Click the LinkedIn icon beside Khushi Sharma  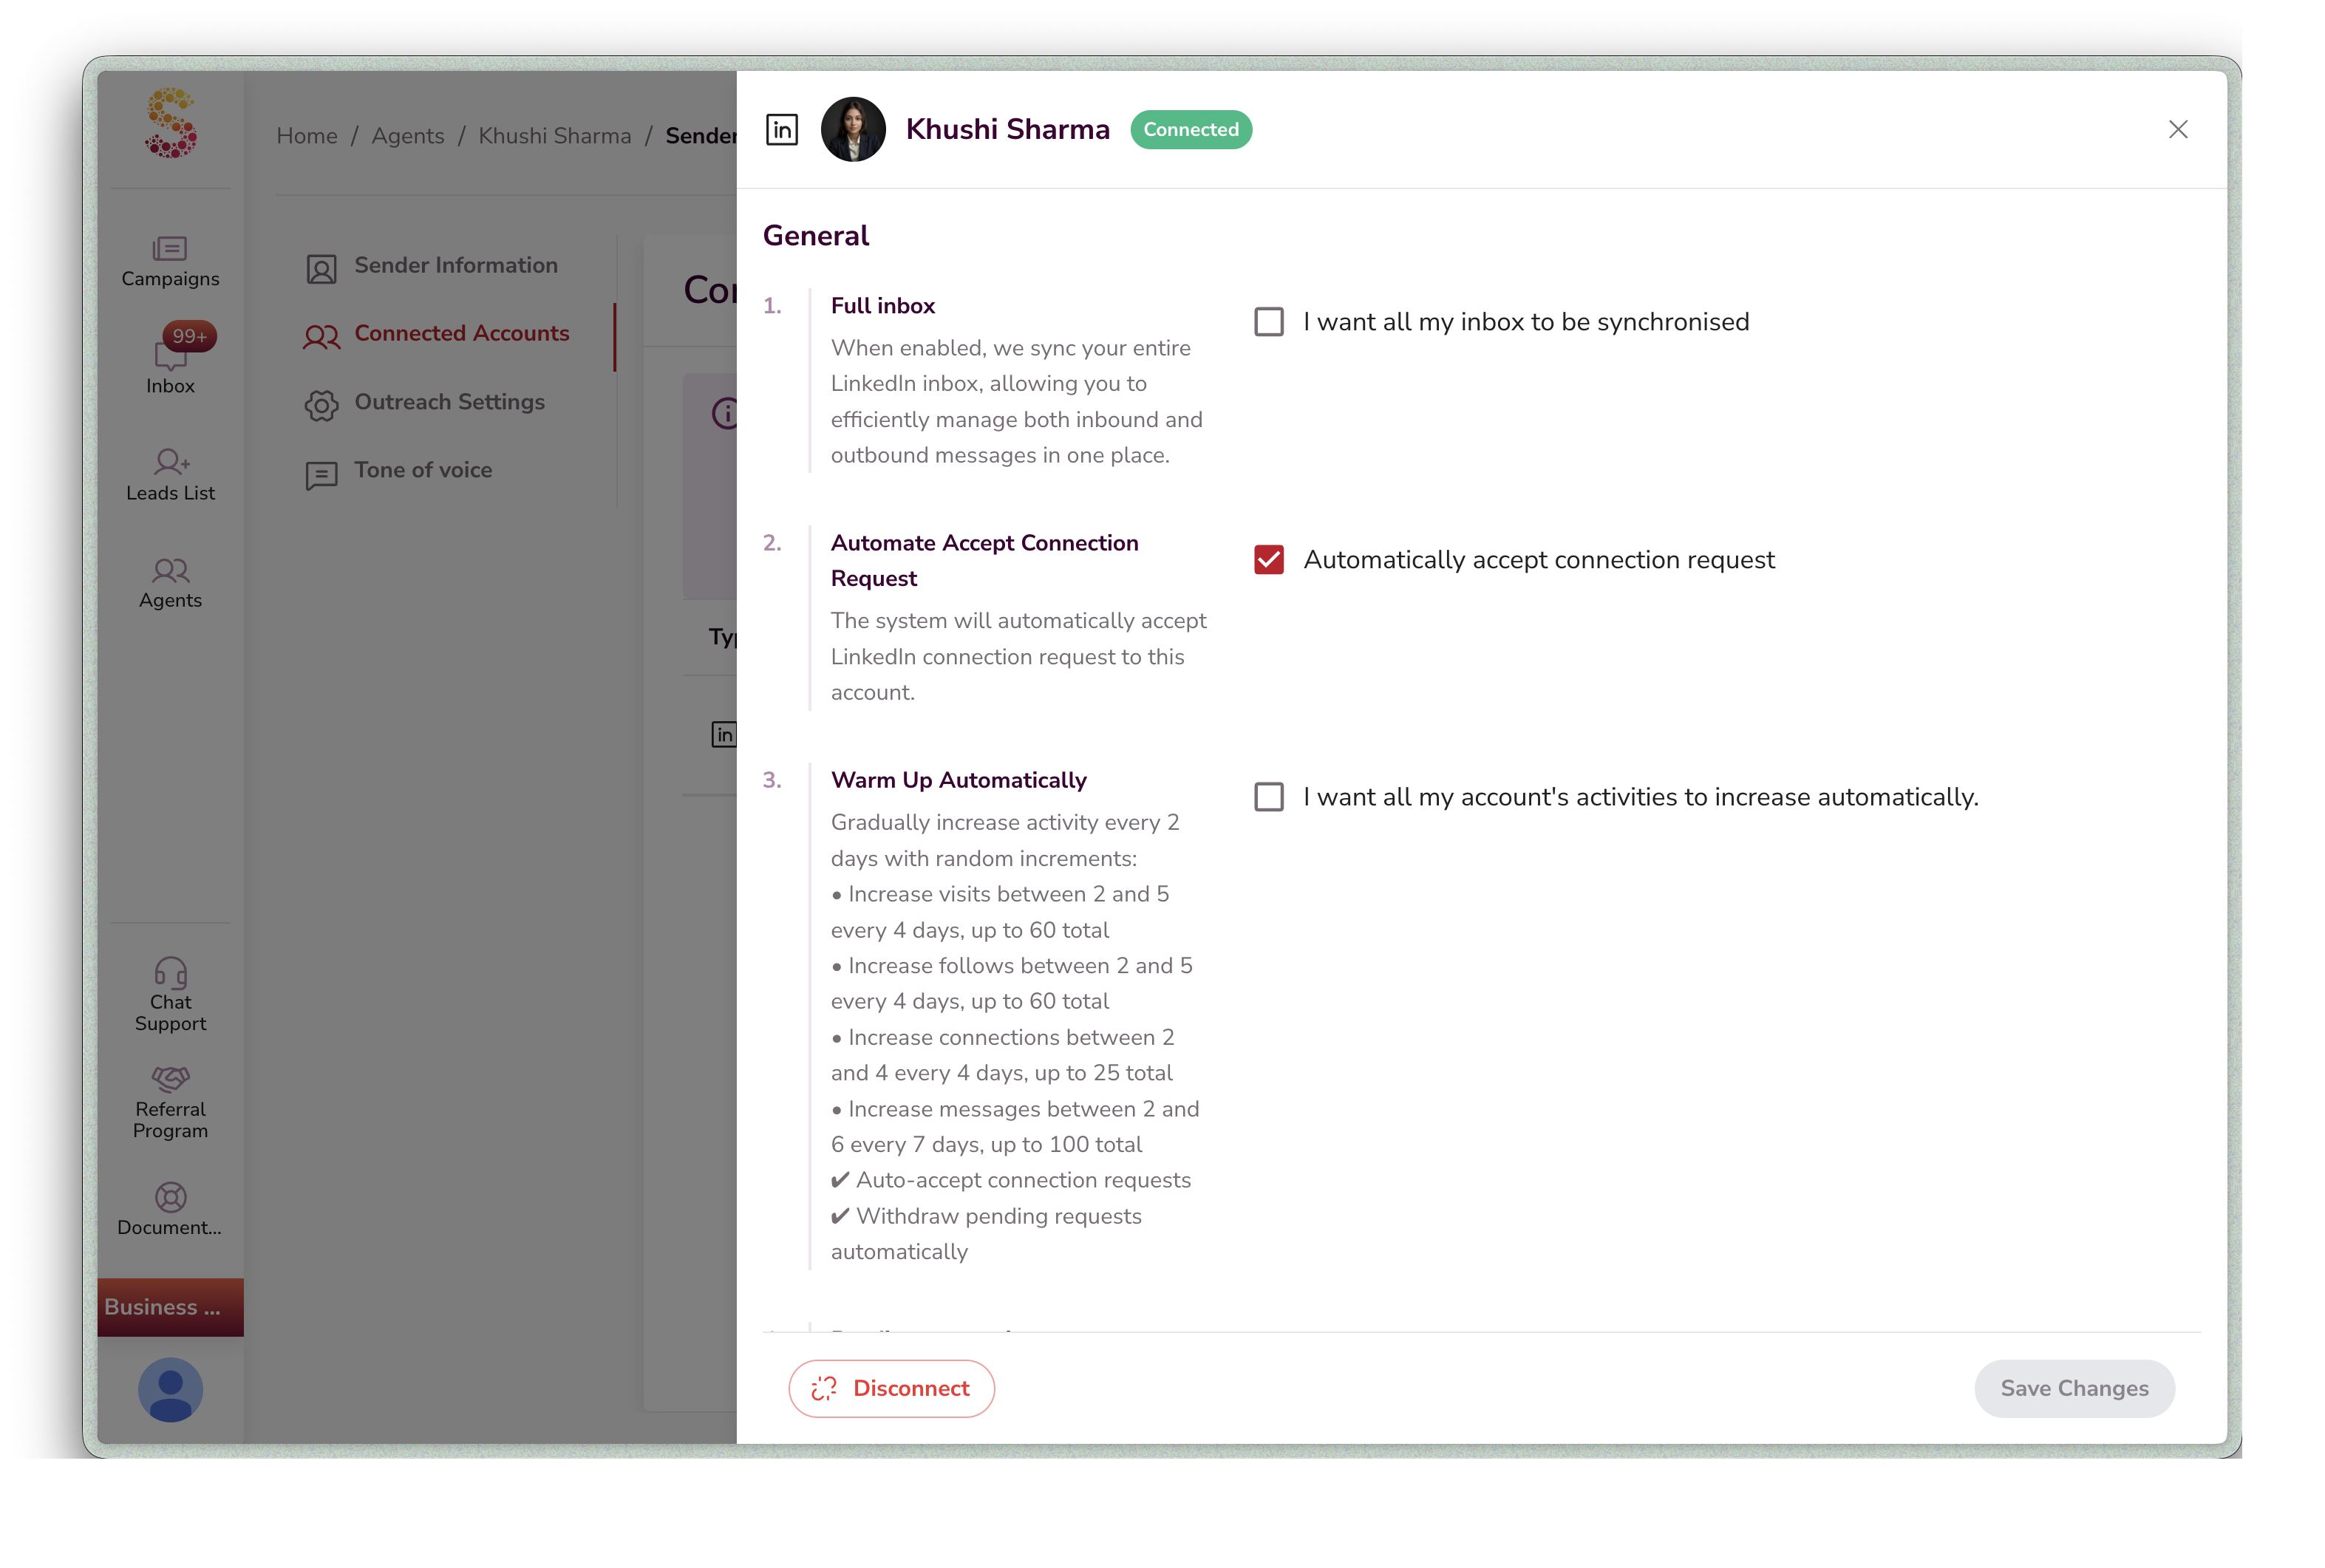[x=782, y=129]
